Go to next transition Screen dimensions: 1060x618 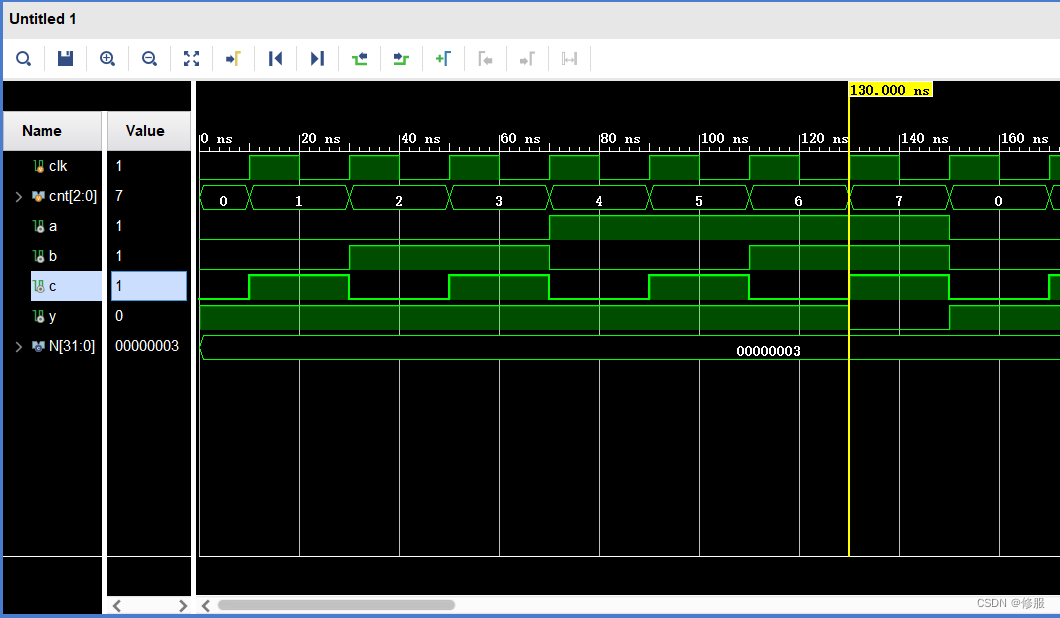[x=401, y=59]
